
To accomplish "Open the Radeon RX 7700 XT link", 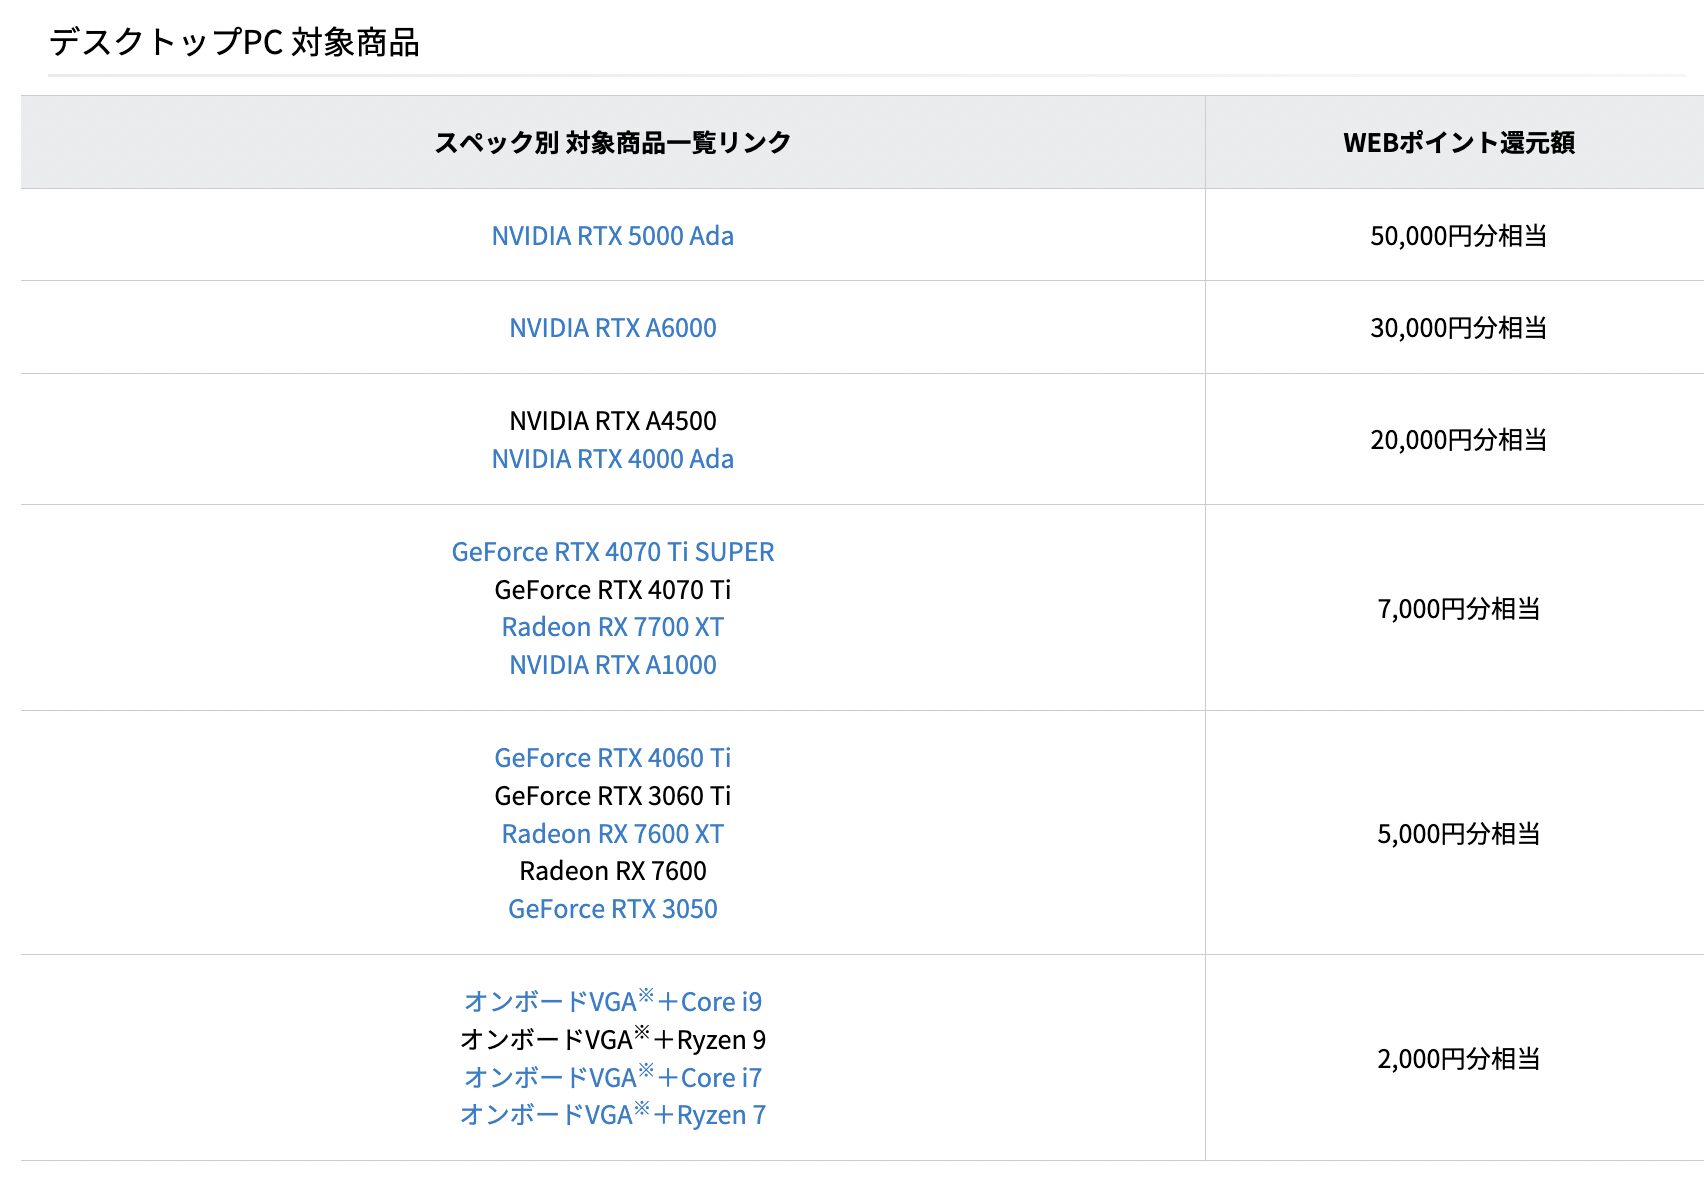I will pos(612,627).
